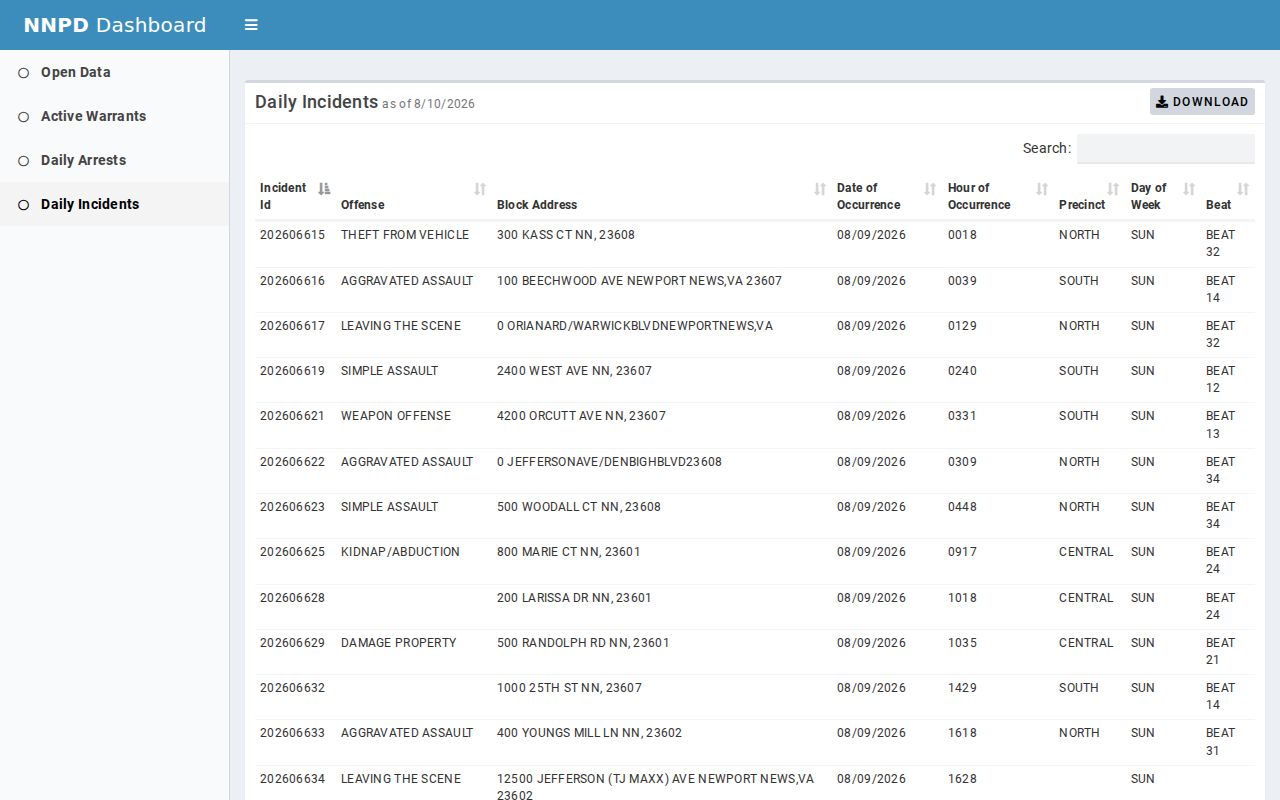Click the Day of Week sort arrows
1280x800 pixels.
(1189, 188)
